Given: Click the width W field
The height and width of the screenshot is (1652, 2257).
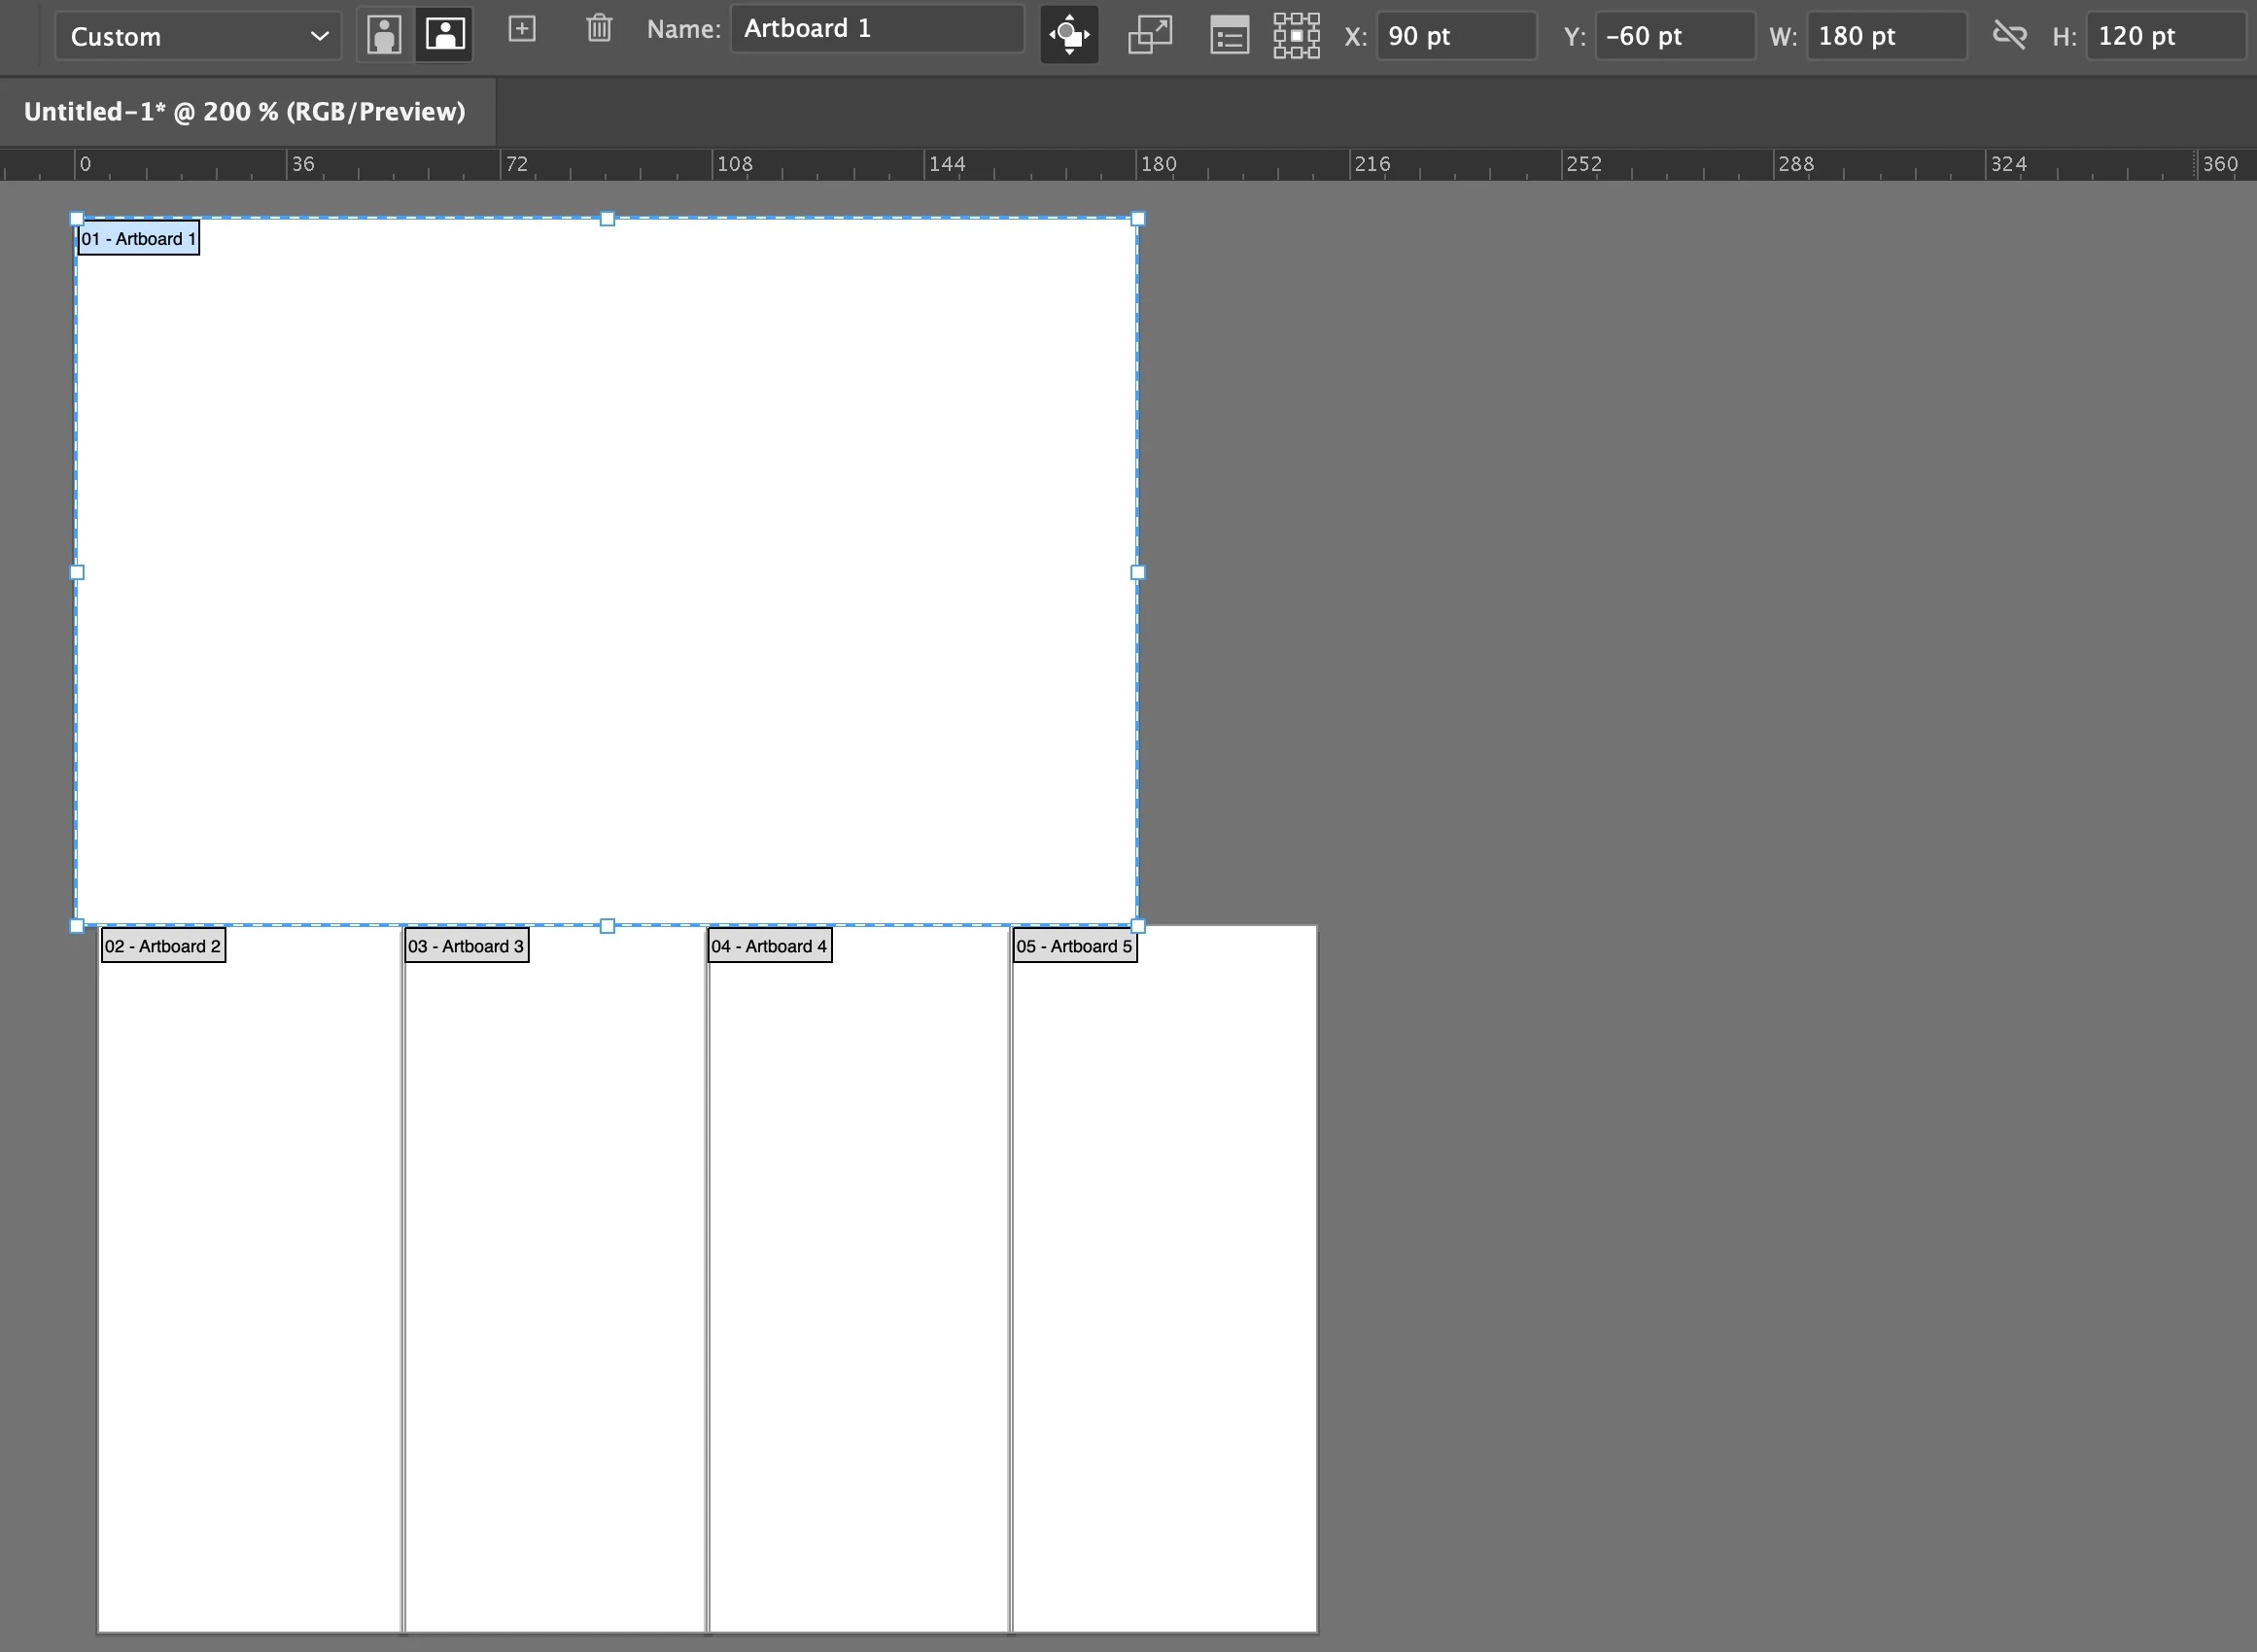Looking at the screenshot, I should coord(1885,37).
